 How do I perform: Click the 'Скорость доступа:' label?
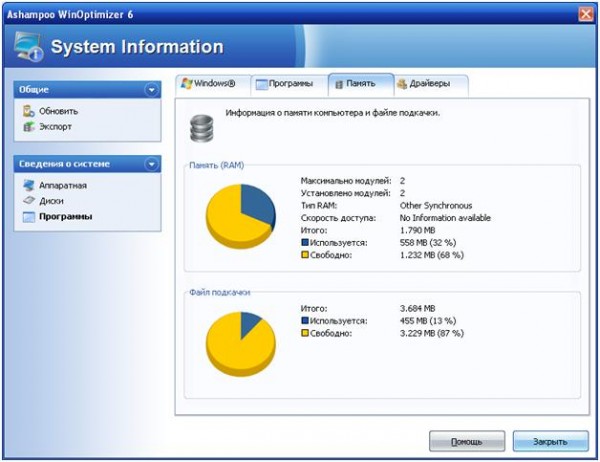338,218
